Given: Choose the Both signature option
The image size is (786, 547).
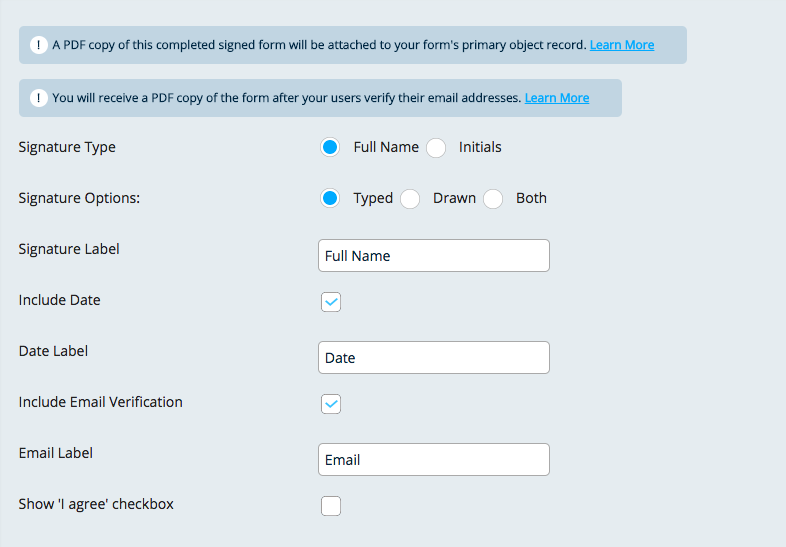Looking at the screenshot, I should (x=493, y=199).
